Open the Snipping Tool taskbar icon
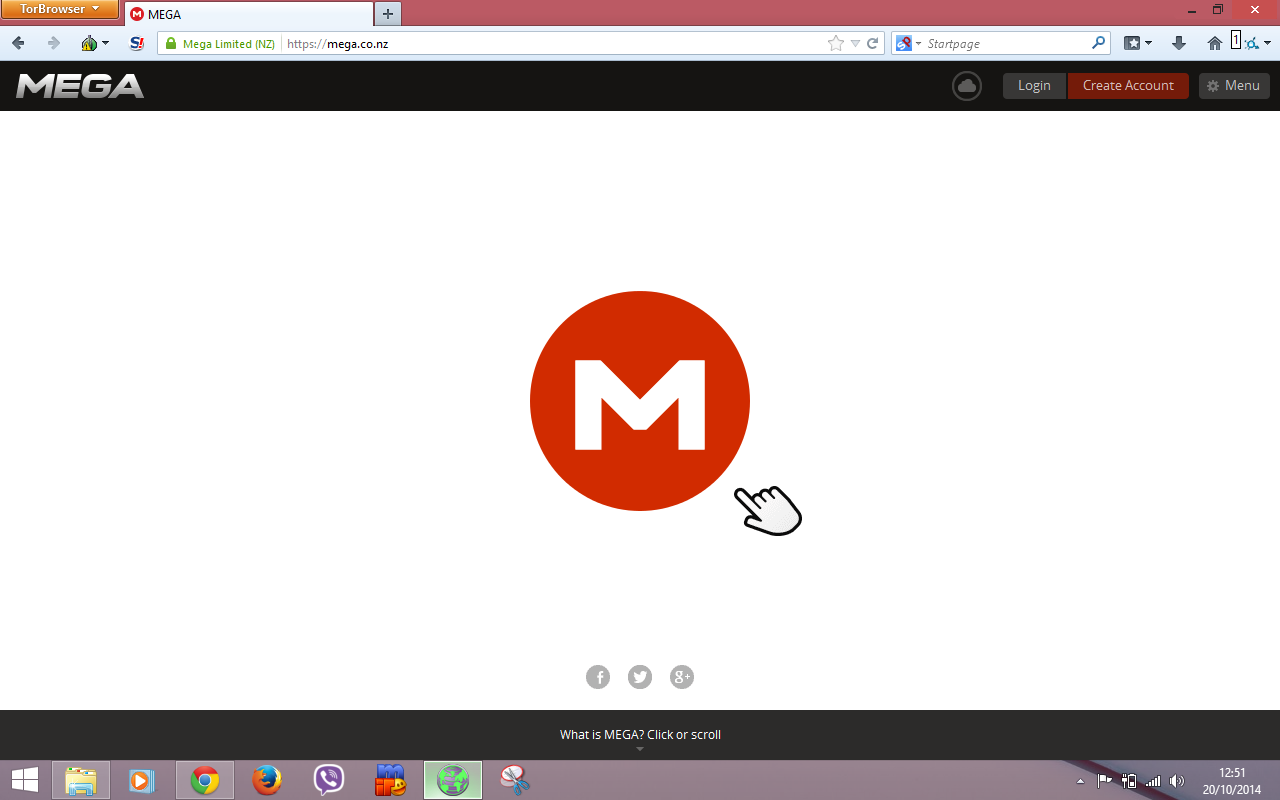The width and height of the screenshot is (1280, 800). tap(515, 780)
